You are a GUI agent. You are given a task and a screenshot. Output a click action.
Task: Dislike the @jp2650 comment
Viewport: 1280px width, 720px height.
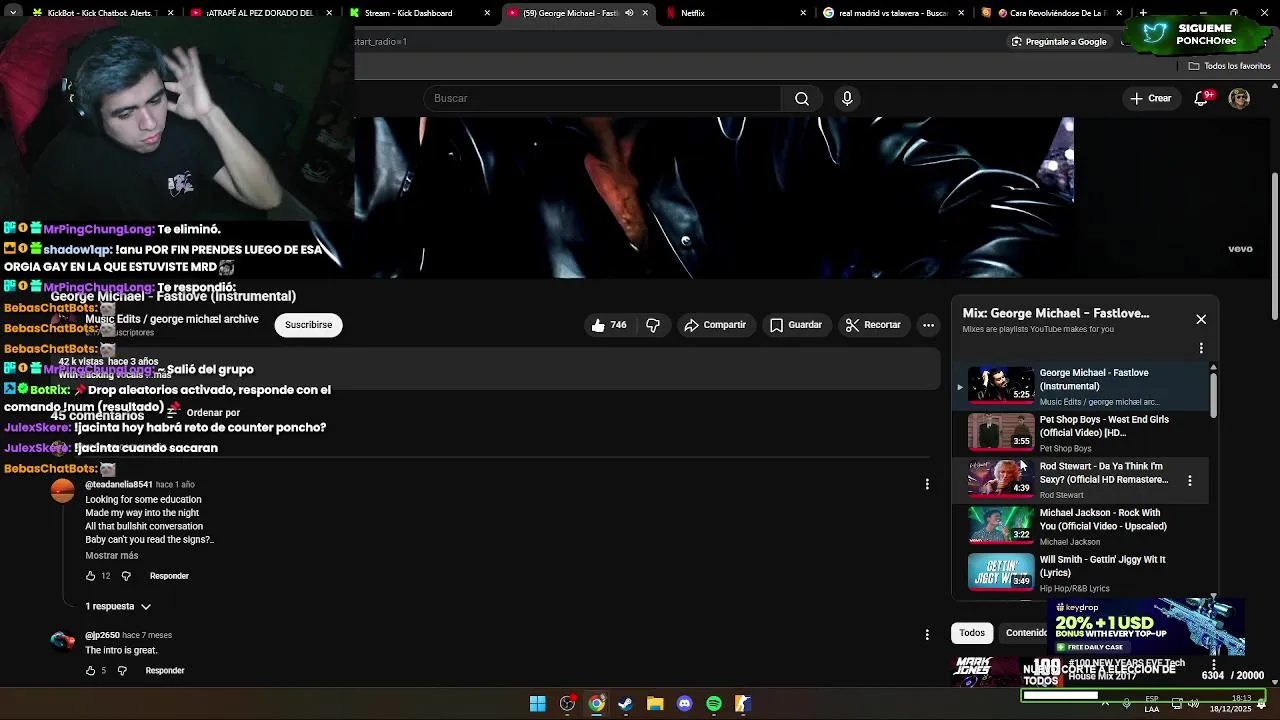122,670
